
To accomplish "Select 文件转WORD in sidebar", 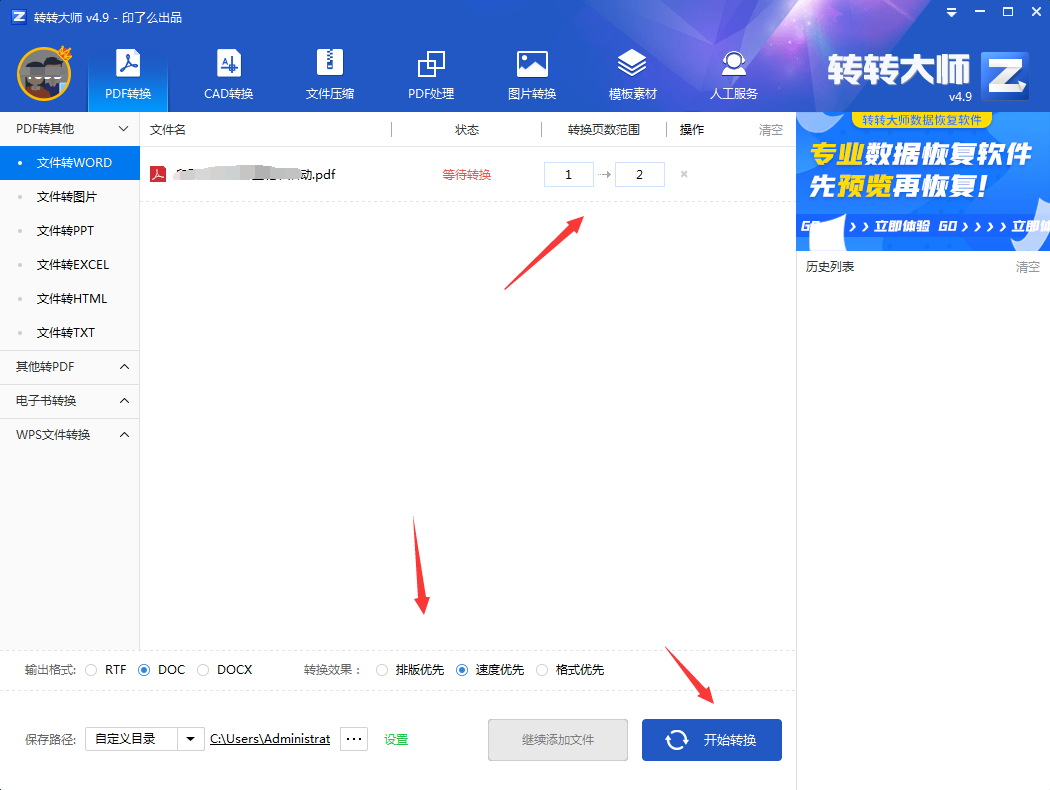I will click(70, 163).
